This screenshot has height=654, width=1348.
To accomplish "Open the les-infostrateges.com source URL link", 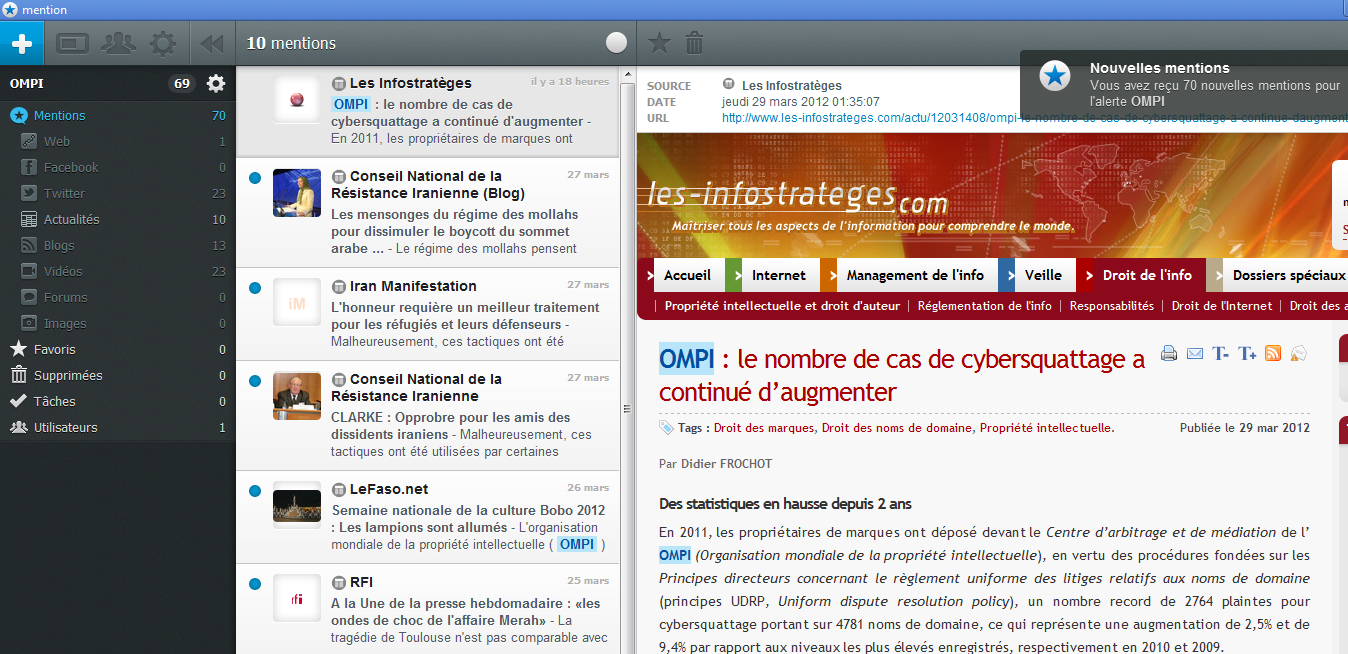I will 1034,118.
